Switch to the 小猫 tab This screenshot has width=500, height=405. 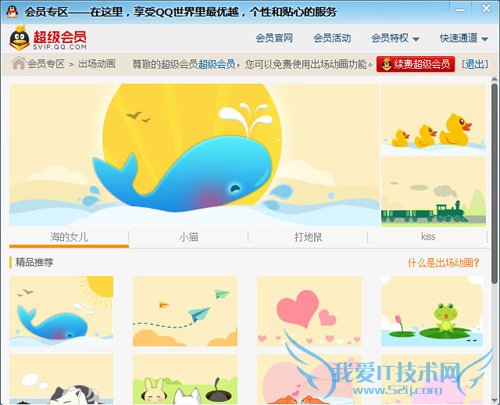(x=189, y=237)
